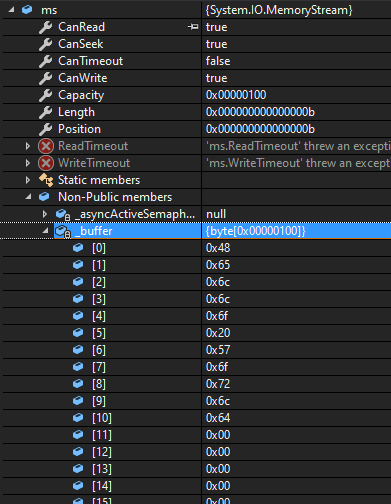Viewport: 391px width, 504px height.
Task: Click value 0x72 at index [8]
Action: click(x=218, y=384)
